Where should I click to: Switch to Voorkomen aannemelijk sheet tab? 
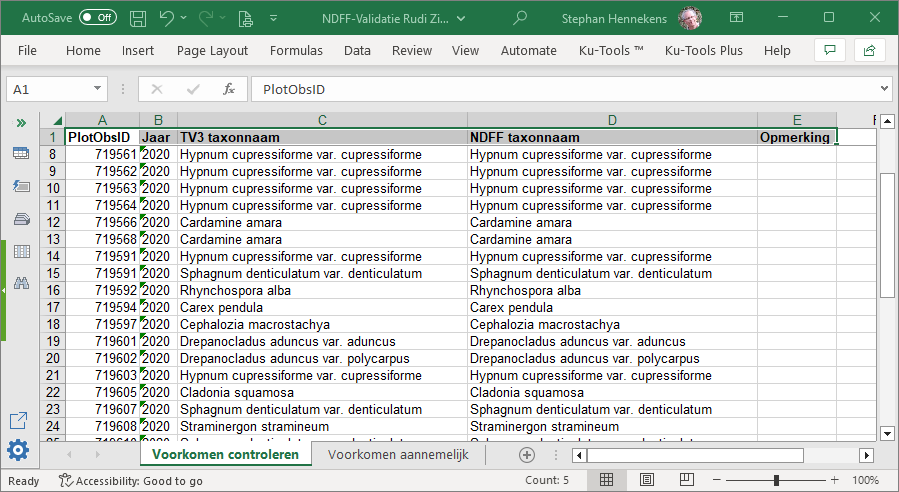[x=398, y=454]
